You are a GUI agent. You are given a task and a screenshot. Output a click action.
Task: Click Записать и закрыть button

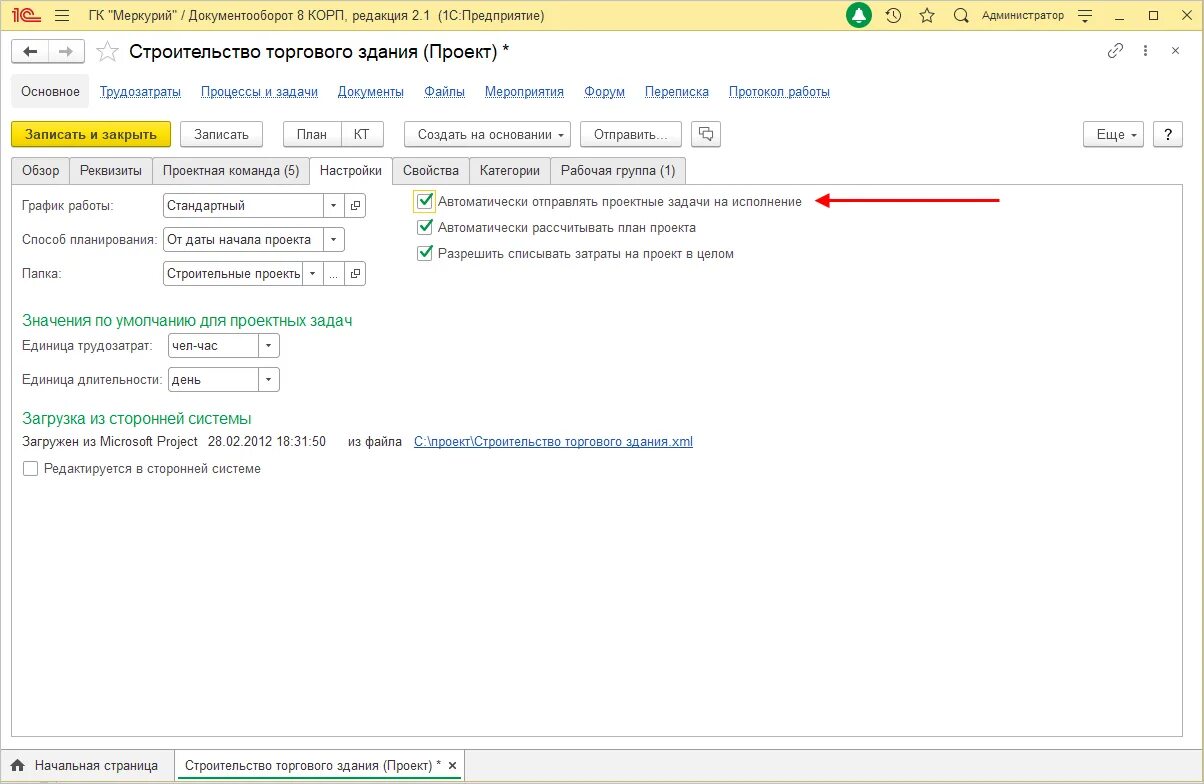tap(91, 135)
